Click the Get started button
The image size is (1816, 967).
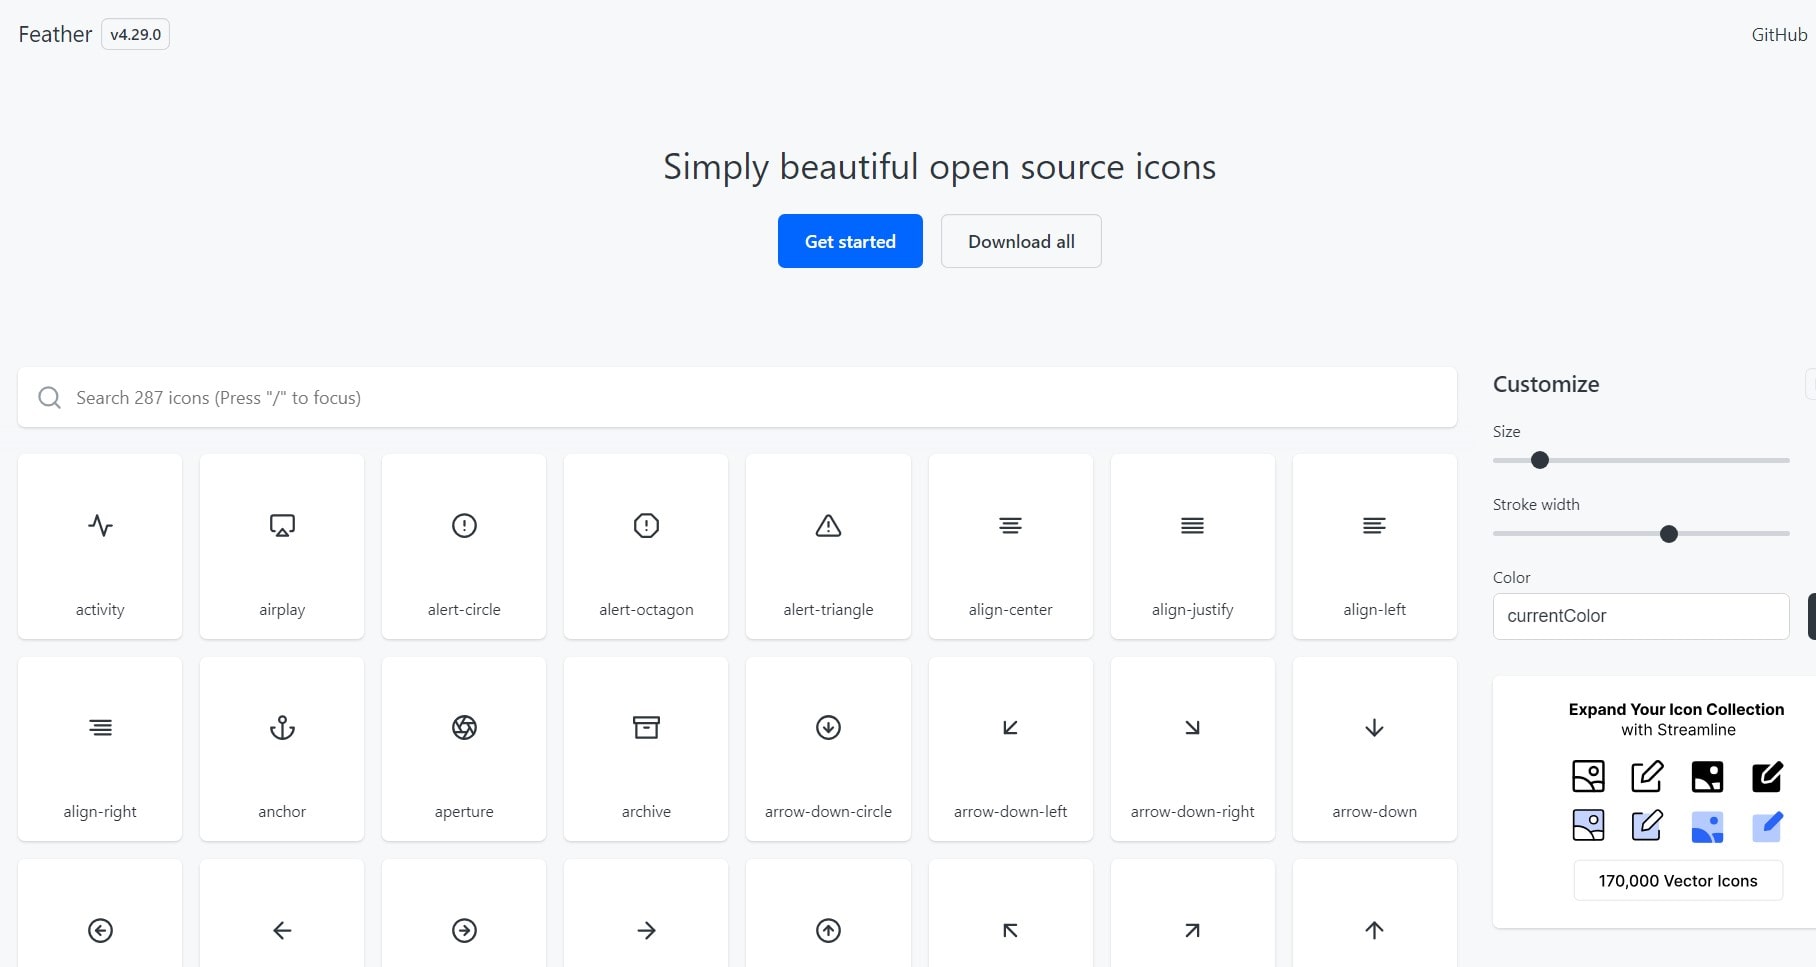click(850, 241)
